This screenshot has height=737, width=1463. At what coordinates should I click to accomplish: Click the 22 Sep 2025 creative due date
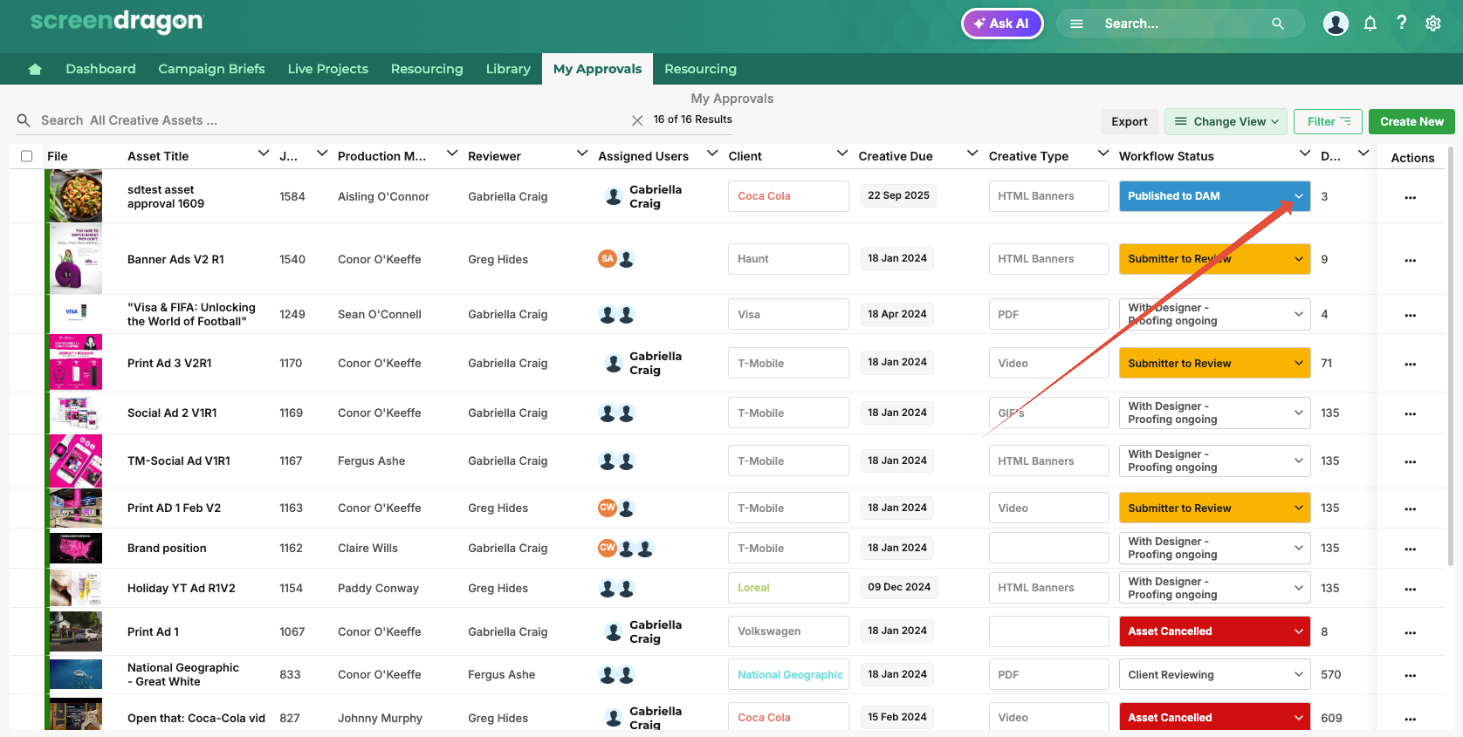point(898,196)
